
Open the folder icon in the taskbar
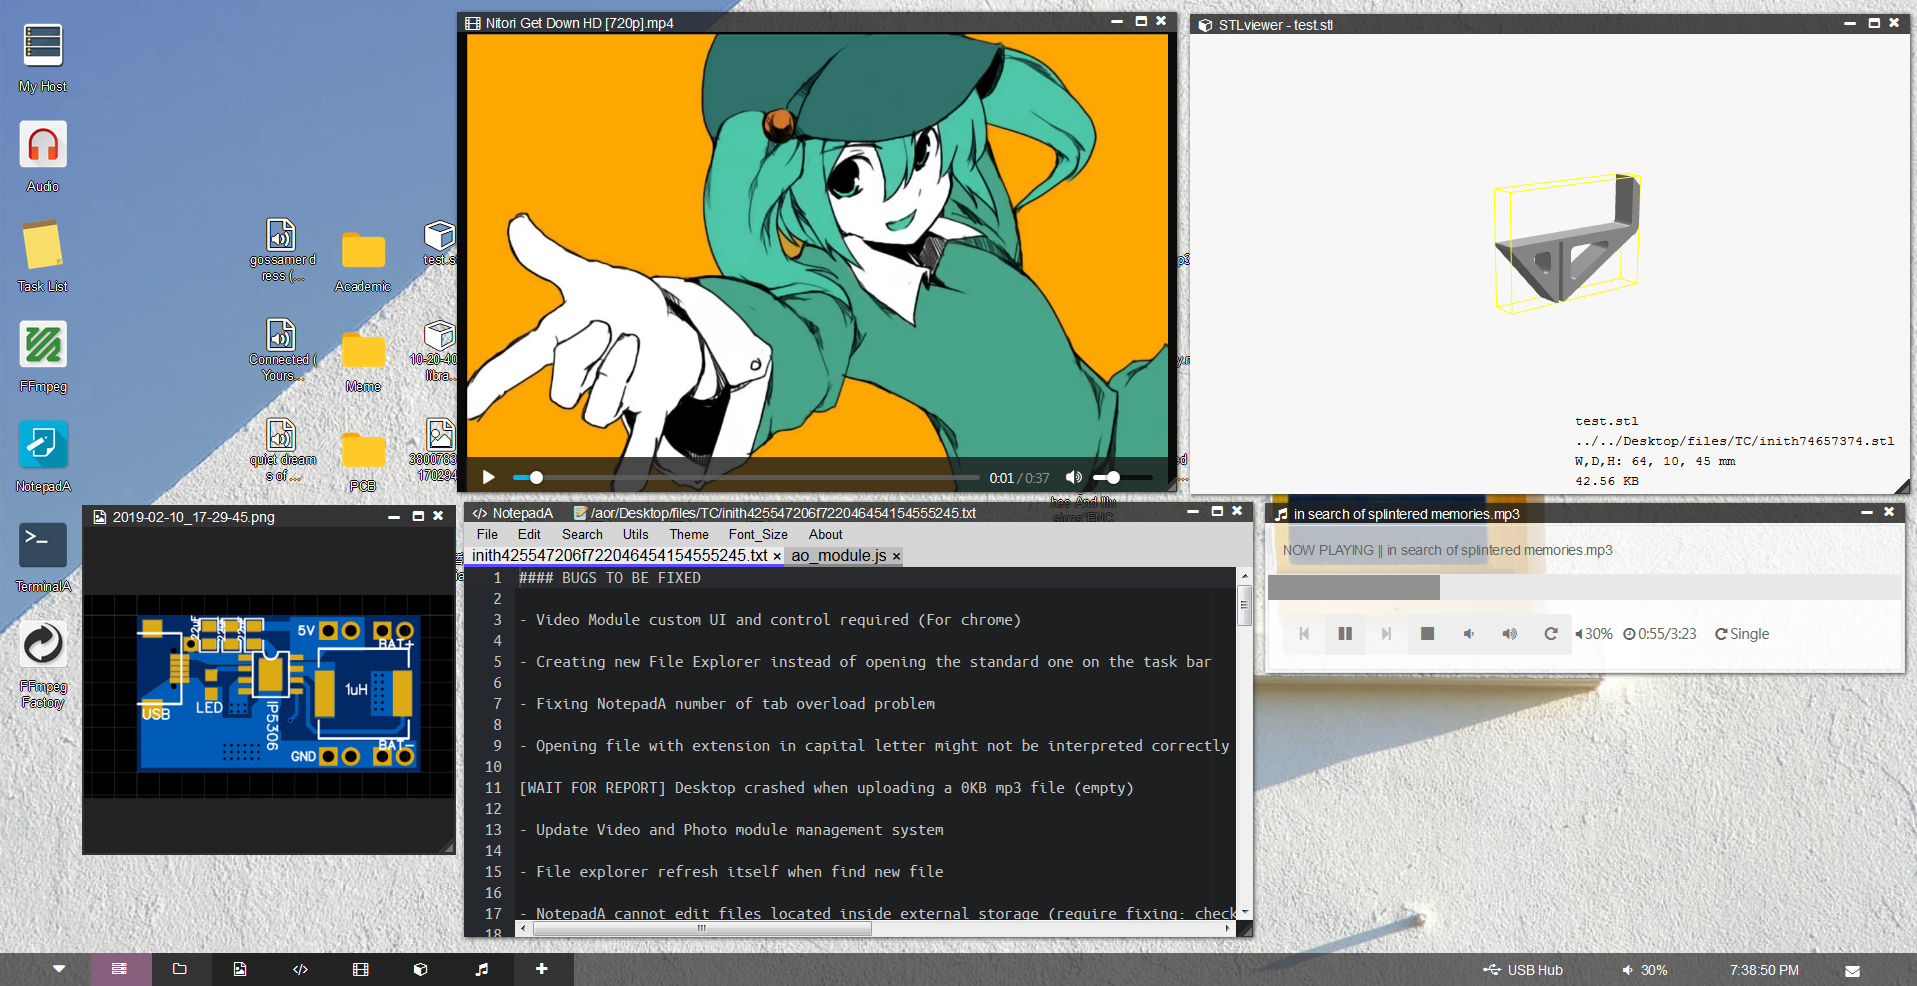pyautogui.click(x=180, y=969)
